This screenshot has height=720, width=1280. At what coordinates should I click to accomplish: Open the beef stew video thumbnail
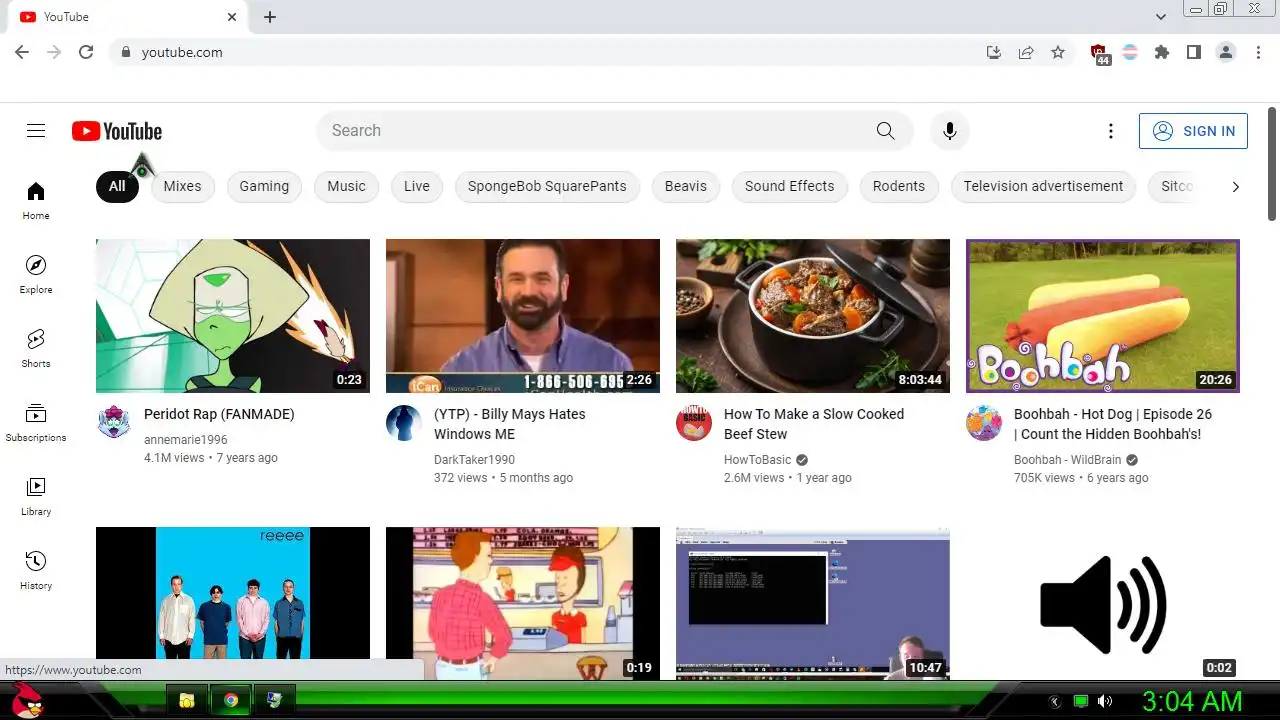813,316
